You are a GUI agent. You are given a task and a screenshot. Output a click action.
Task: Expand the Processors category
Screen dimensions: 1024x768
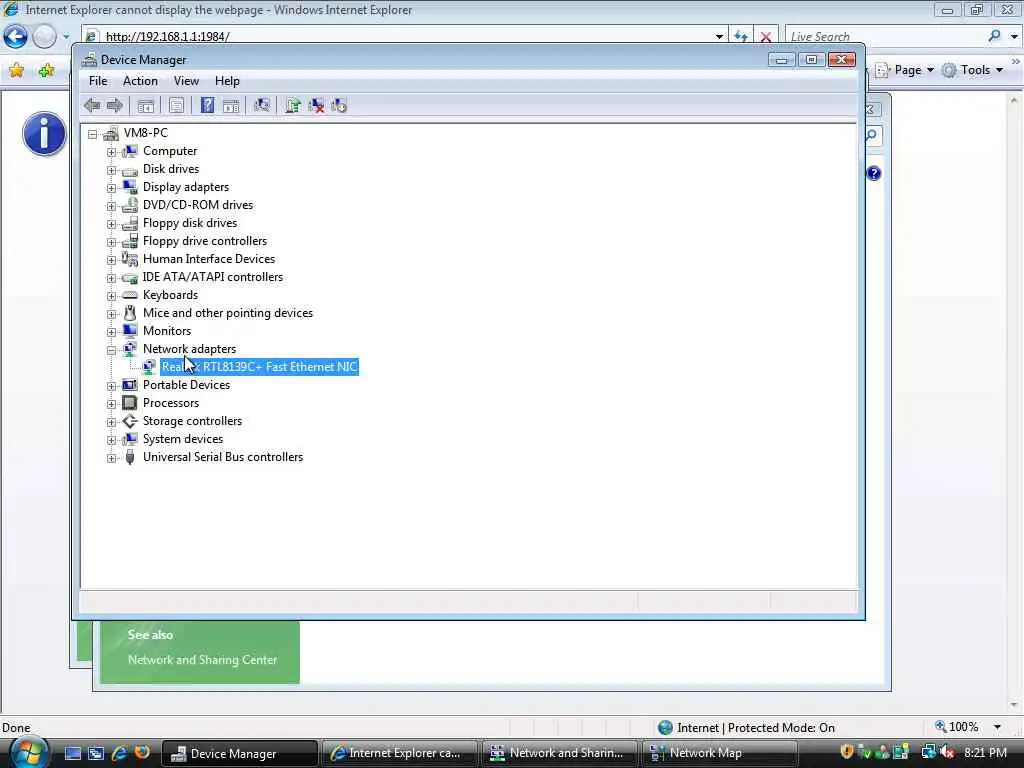pyautogui.click(x=112, y=404)
